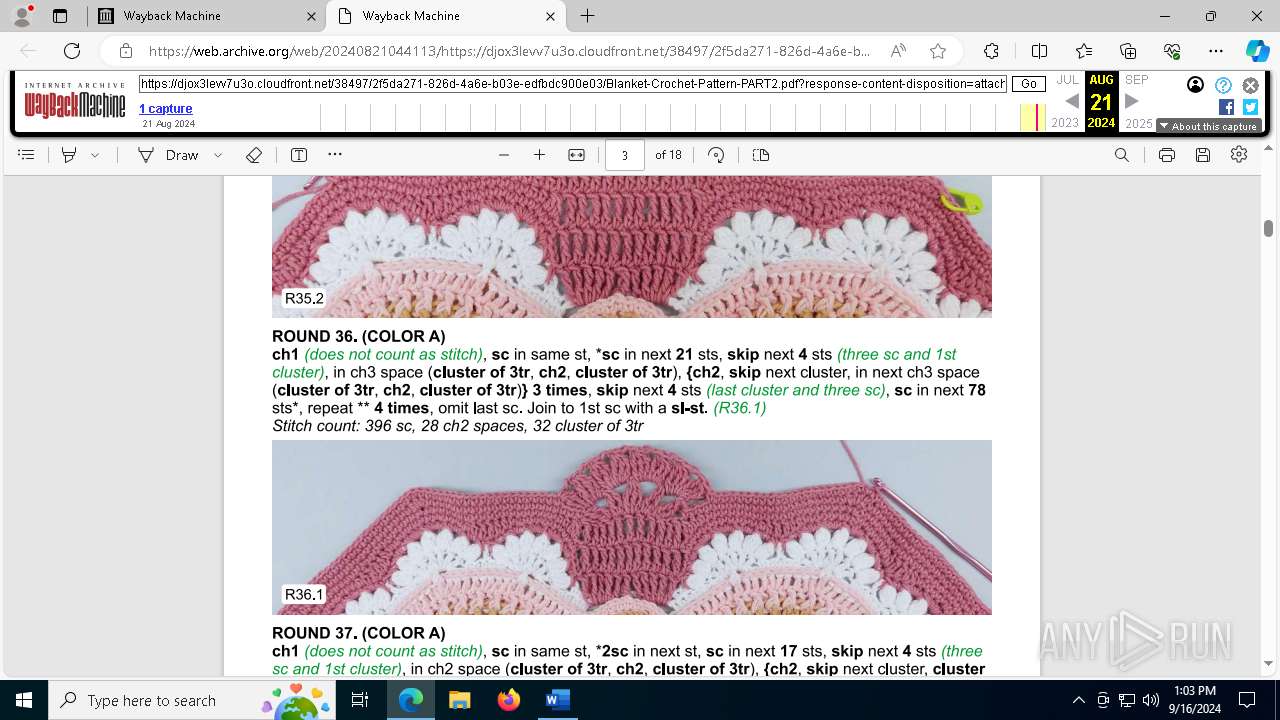Refresh the current page
The width and height of the screenshot is (1280, 720).
[x=72, y=51]
